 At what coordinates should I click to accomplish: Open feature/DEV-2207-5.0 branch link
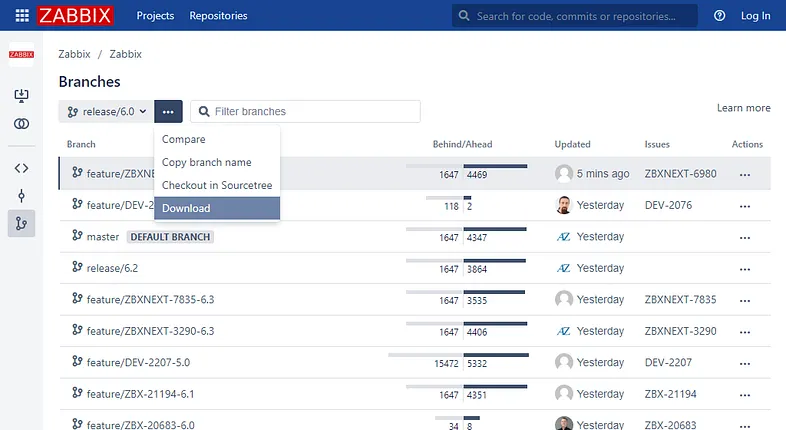click(138, 362)
